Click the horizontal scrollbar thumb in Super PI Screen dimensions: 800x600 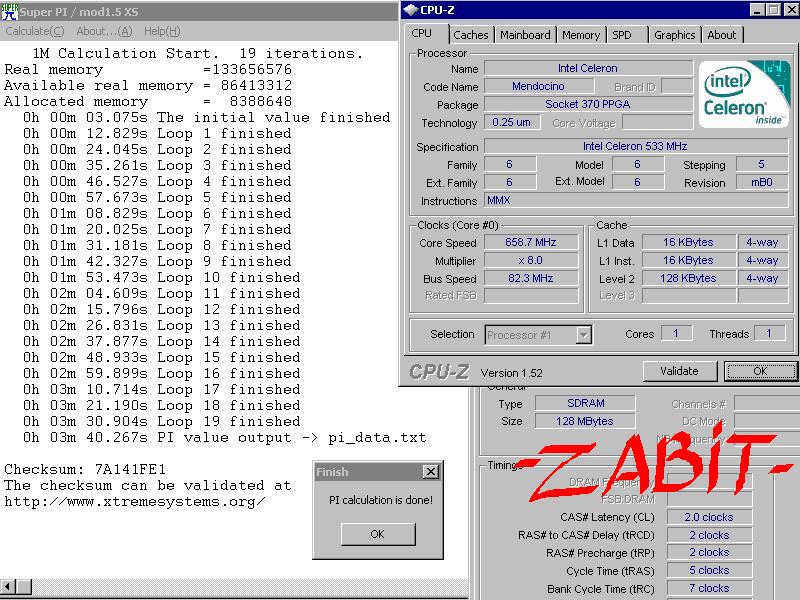pyautogui.click(x=24, y=586)
